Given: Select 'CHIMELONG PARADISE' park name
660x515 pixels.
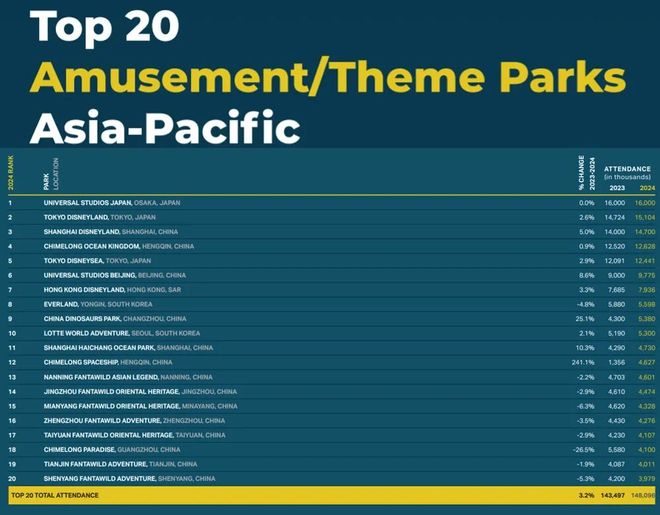Looking at the screenshot, I should click(x=80, y=450).
